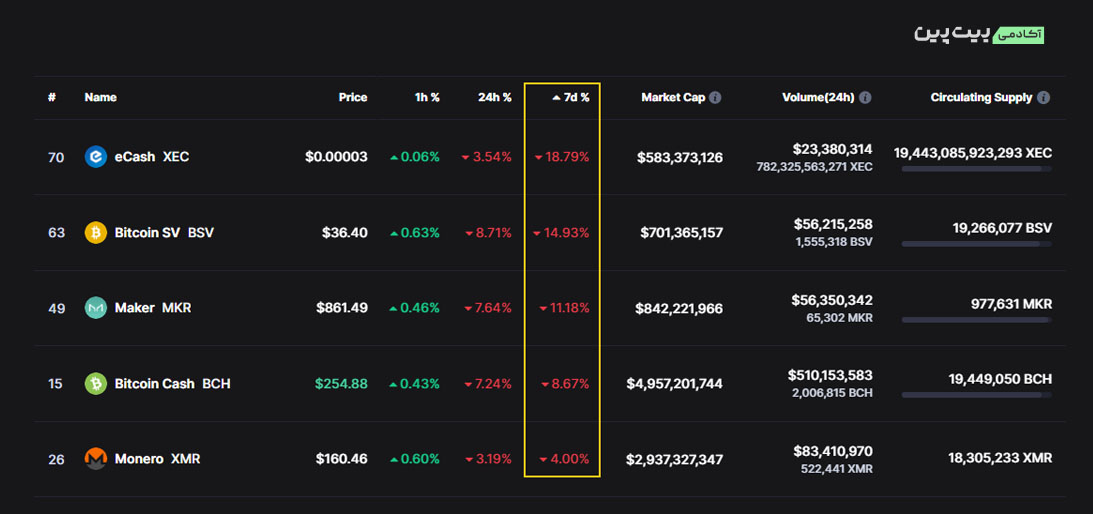Image resolution: width=1093 pixels, height=514 pixels.
Task: Click the Bitcoin Cash 1h change 0.43%
Action: (x=415, y=384)
